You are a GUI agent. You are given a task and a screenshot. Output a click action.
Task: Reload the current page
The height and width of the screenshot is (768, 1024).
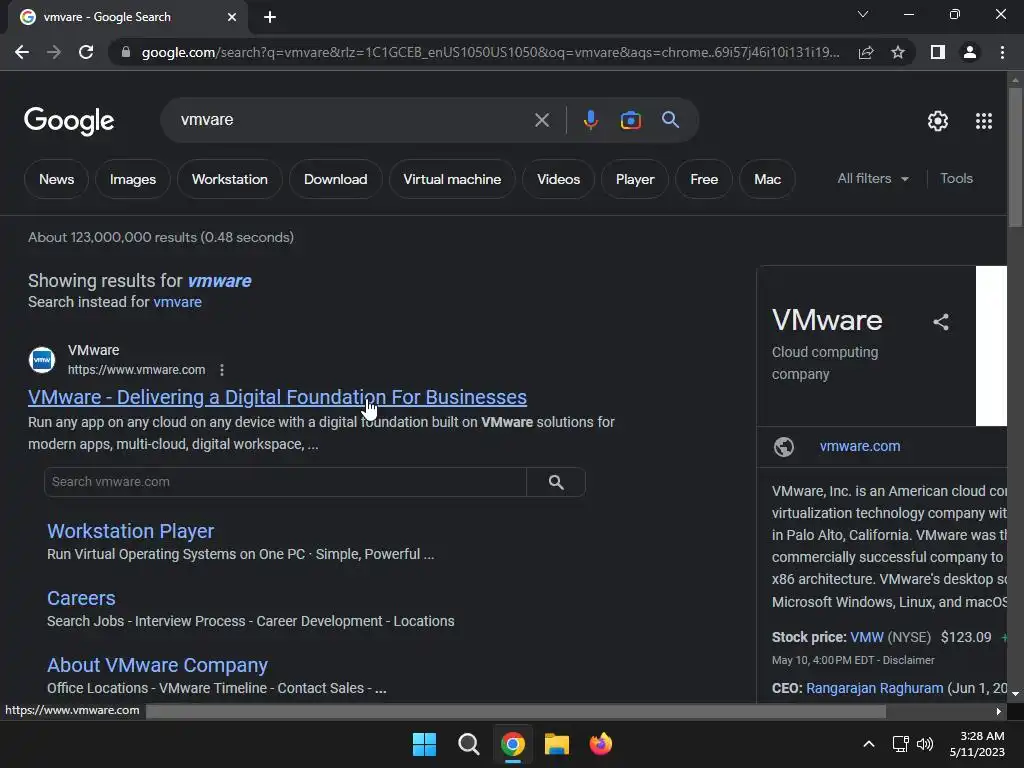point(86,52)
